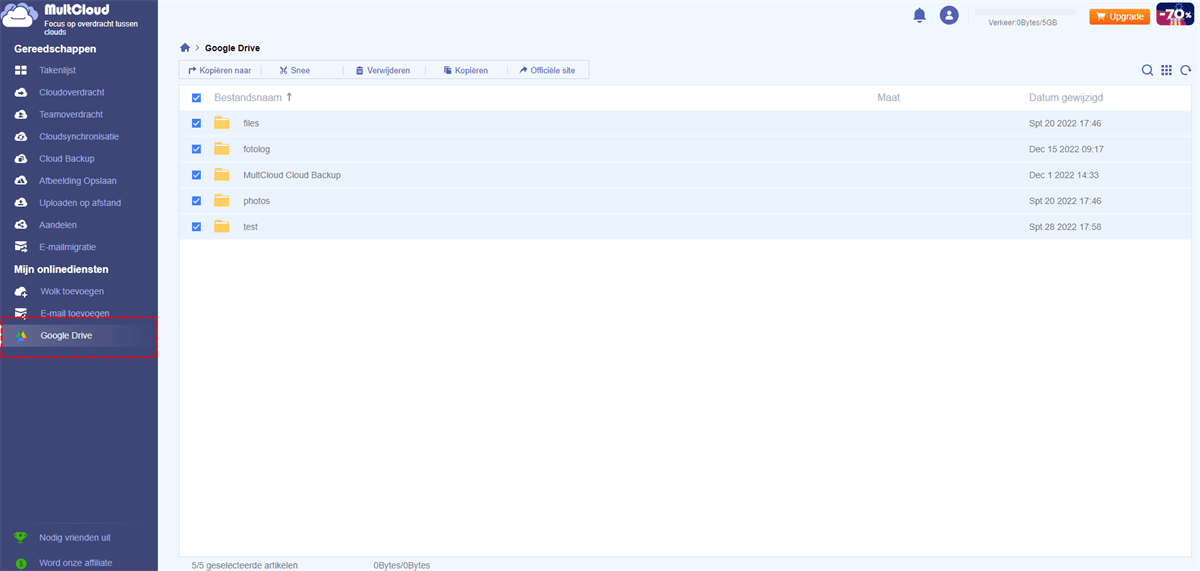Image resolution: width=1200 pixels, height=571 pixels.
Task: Uncheck the MultCloud Cloud Backup checkbox
Action: click(x=196, y=175)
